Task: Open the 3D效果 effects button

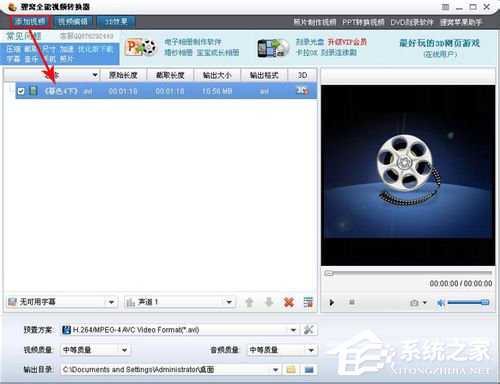Action: pos(116,22)
